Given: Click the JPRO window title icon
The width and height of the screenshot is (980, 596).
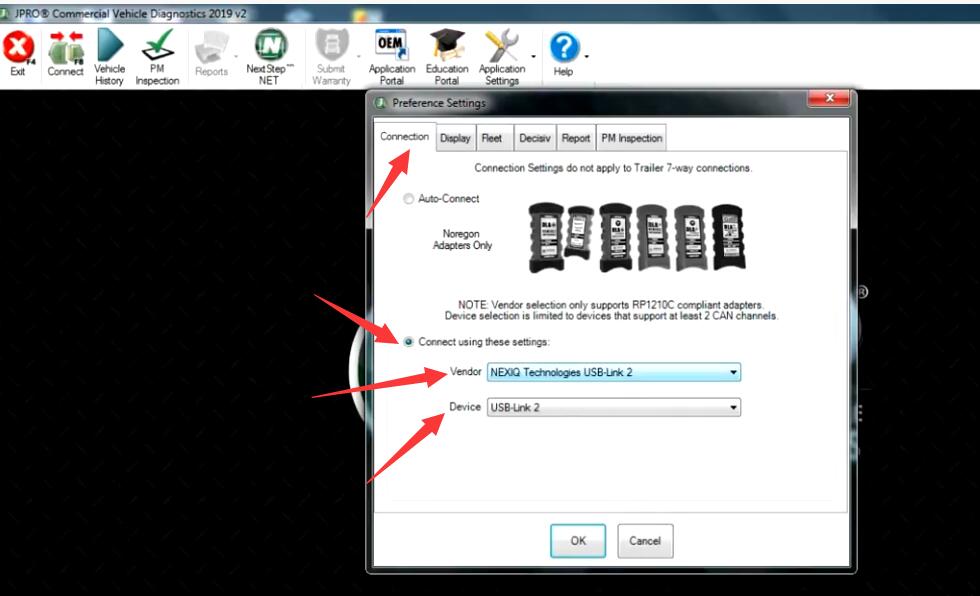Looking at the screenshot, I should pyautogui.click(x=5, y=12).
